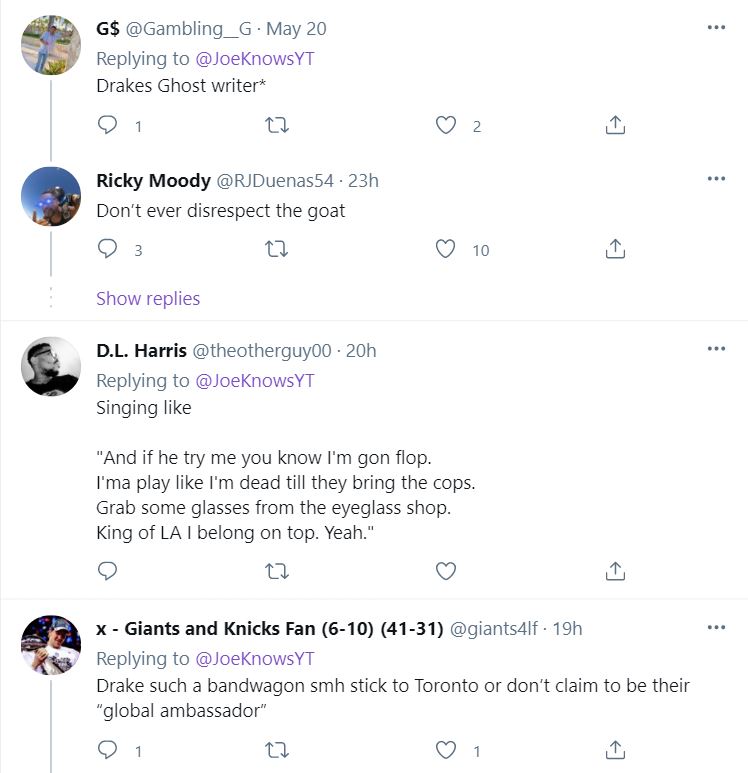Like the Drakes Ghost writer tweet
Screen dimensions: 748x773
tap(446, 126)
